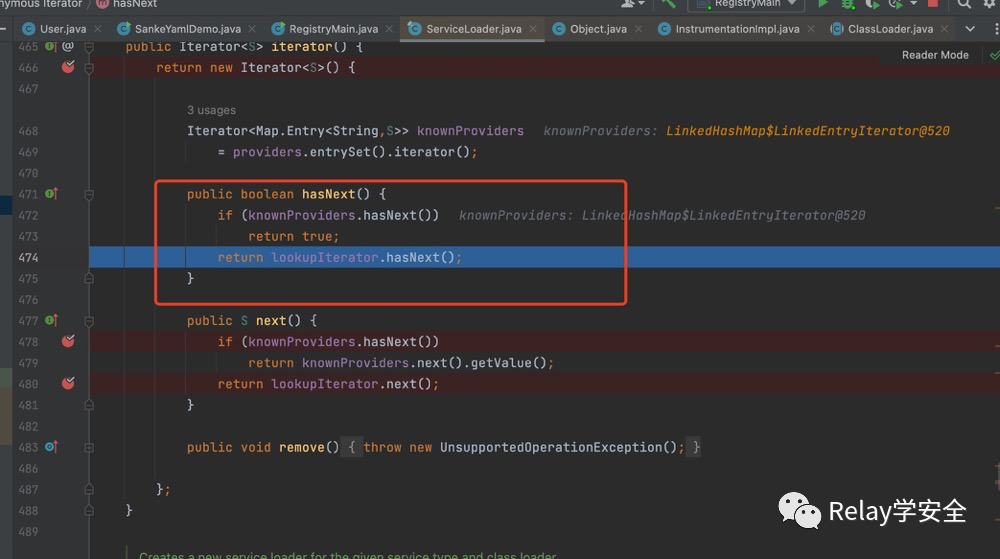Open Search Everywhere magnifier icon
The height and width of the screenshot is (559, 1000).
click(x=964, y=4)
